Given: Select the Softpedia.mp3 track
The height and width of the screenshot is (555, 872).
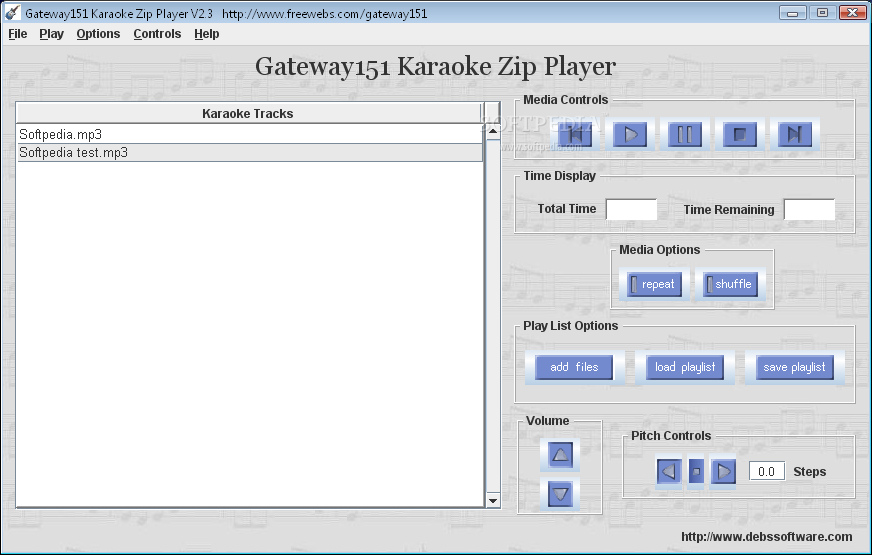Looking at the screenshot, I should click(250, 134).
